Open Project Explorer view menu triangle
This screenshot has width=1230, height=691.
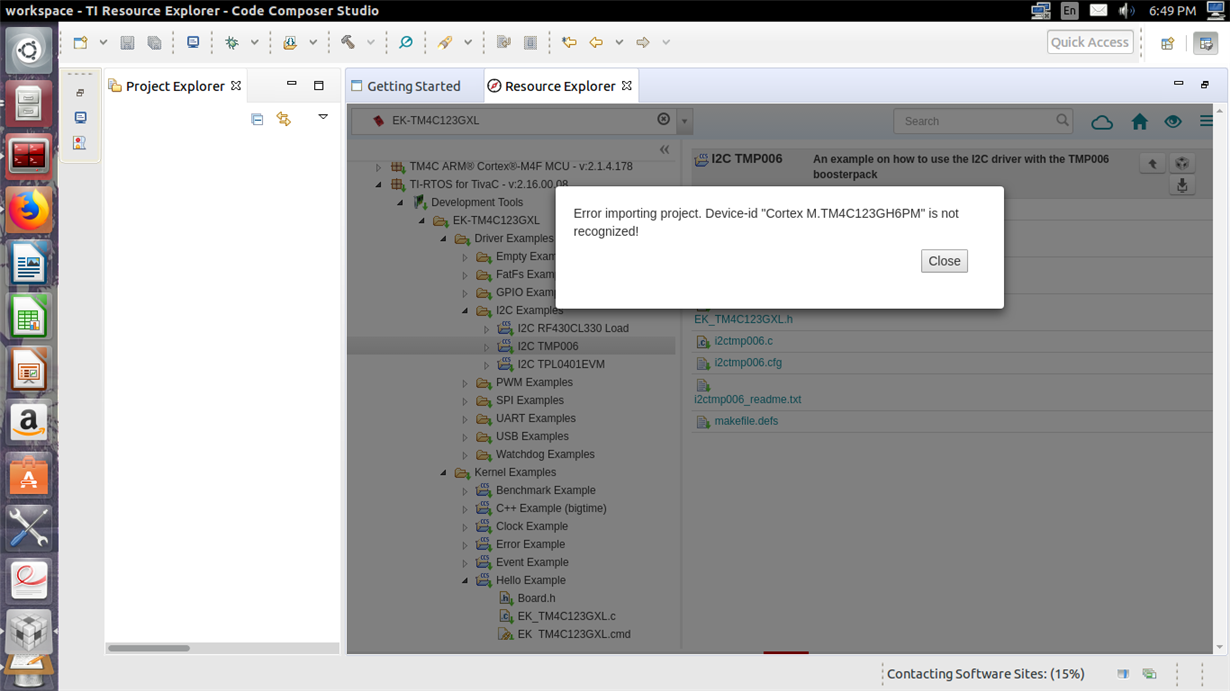323,118
